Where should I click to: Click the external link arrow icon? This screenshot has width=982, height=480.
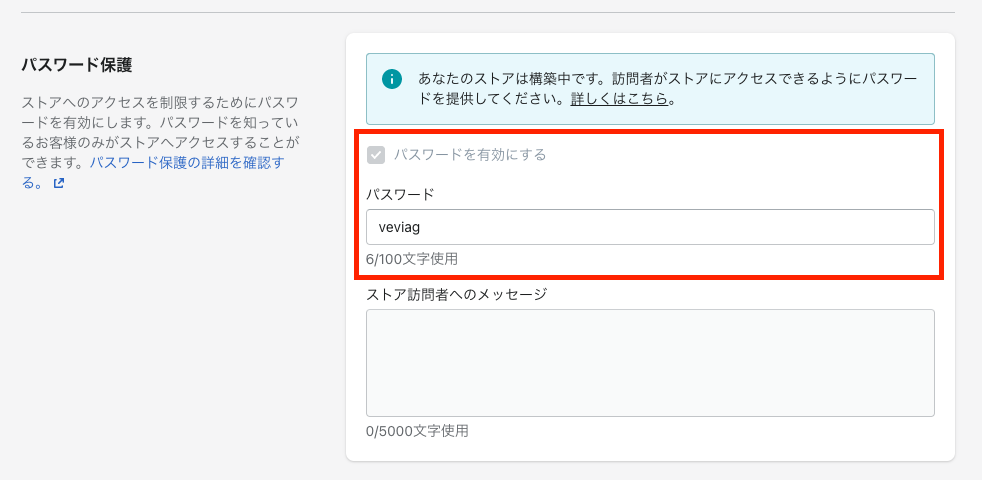click(x=58, y=184)
